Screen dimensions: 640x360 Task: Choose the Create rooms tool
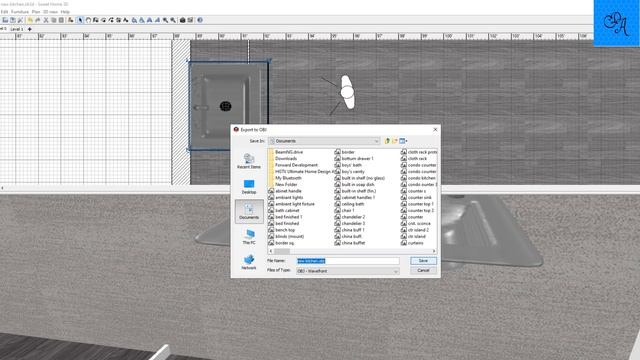pyautogui.click(x=103, y=20)
